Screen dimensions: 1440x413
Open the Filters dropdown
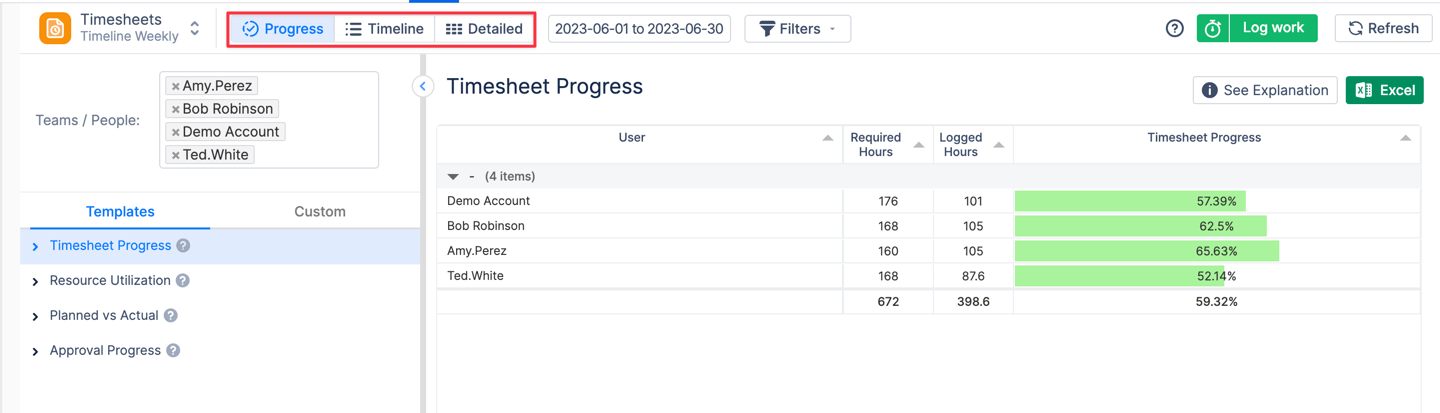click(798, 29)
